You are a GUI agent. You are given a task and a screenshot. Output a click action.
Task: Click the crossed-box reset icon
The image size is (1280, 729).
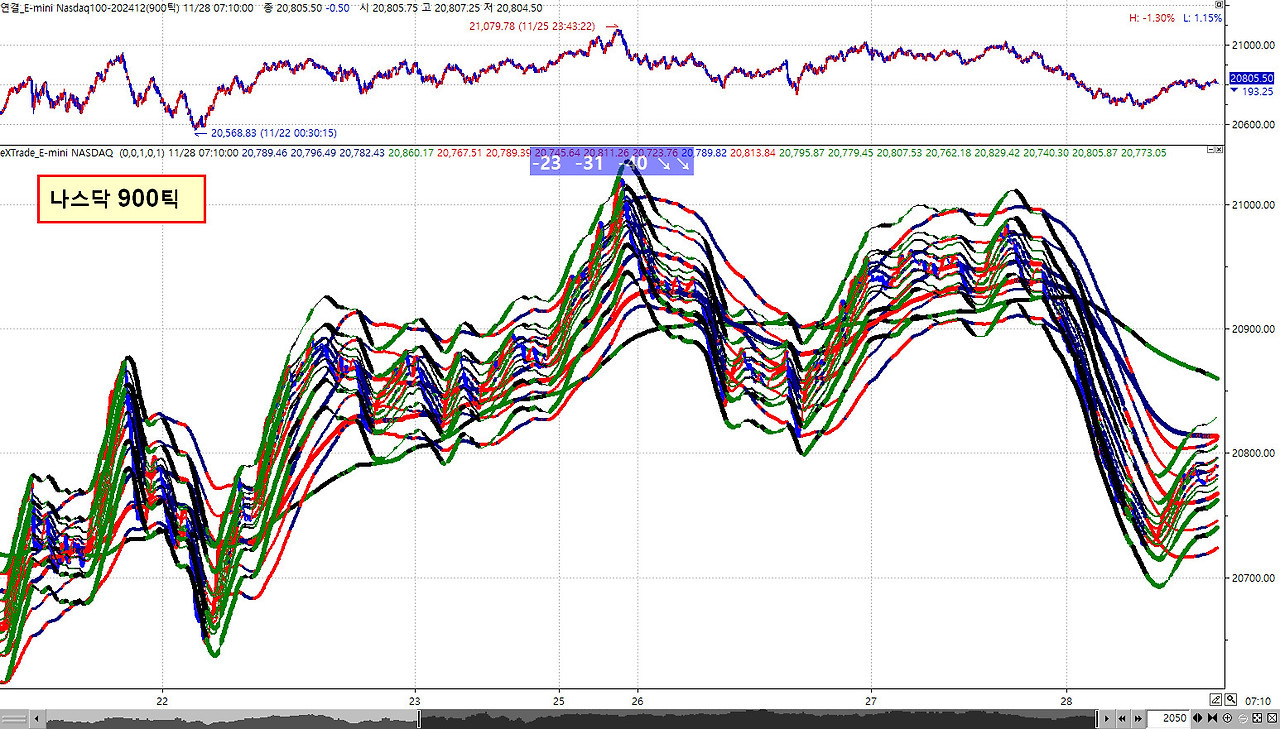[1272, 719]
